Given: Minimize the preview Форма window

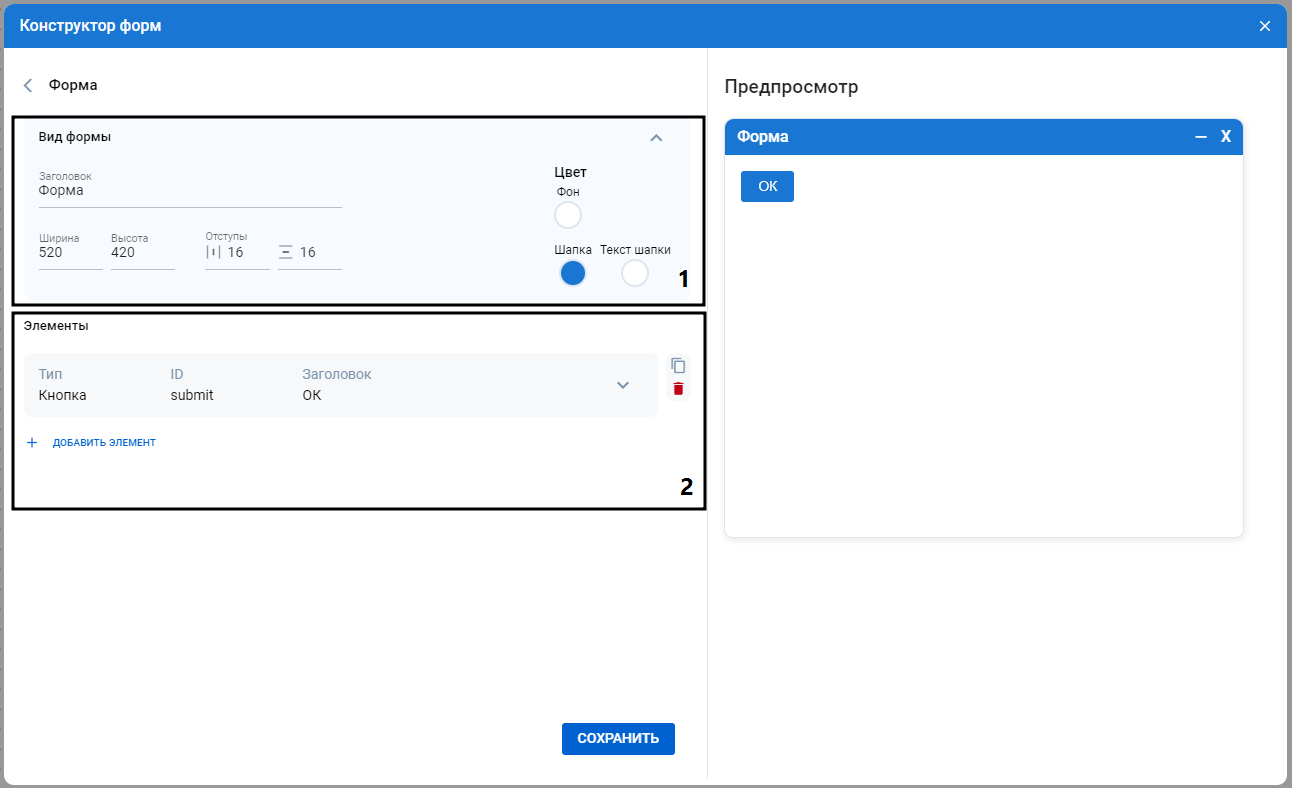Looking at the screenshot, I should [1201, 137].
